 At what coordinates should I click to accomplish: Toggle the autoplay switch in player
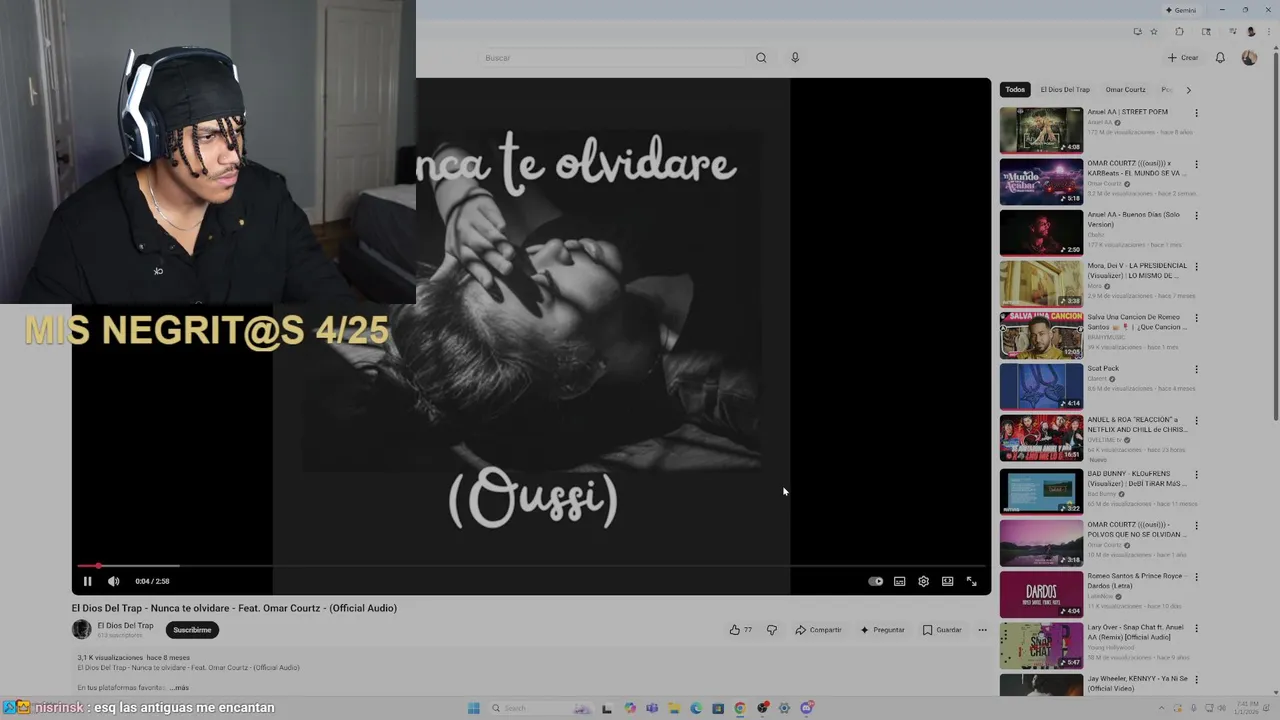pos(876,581)
